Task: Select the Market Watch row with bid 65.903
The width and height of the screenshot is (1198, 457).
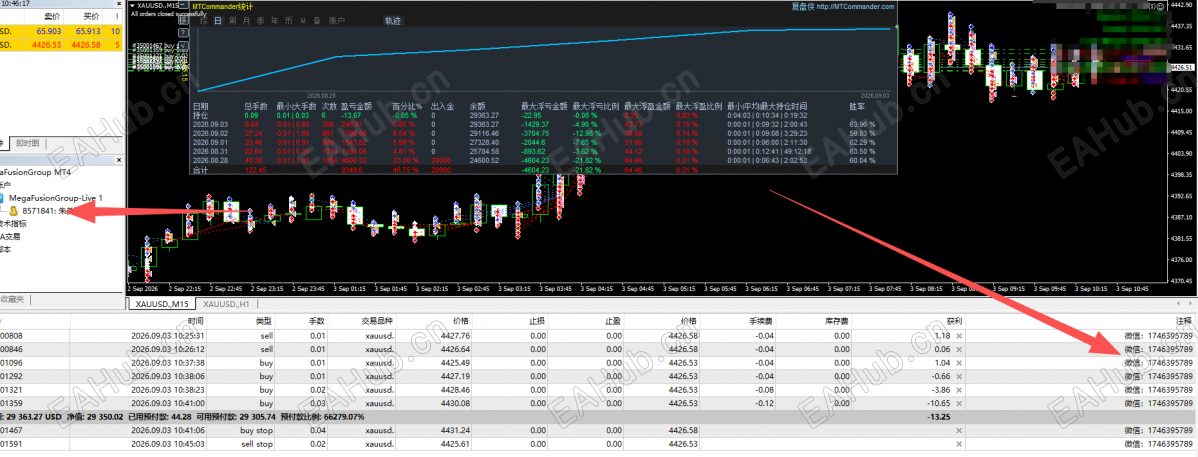Action: click(61, 31)
